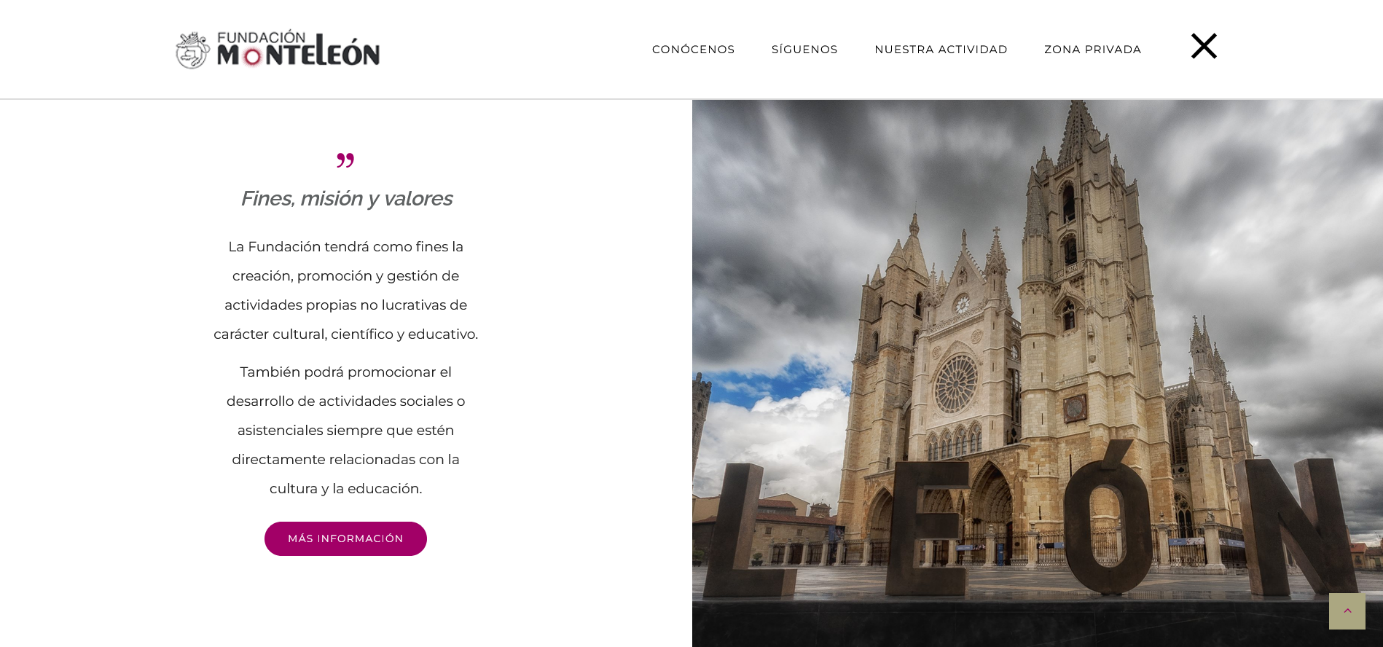This screenshot has height=647, width=1383.
Task: Click the paragraph starting La Fundación tendrá
Action: pyautogui.click(x=345, y=290)
